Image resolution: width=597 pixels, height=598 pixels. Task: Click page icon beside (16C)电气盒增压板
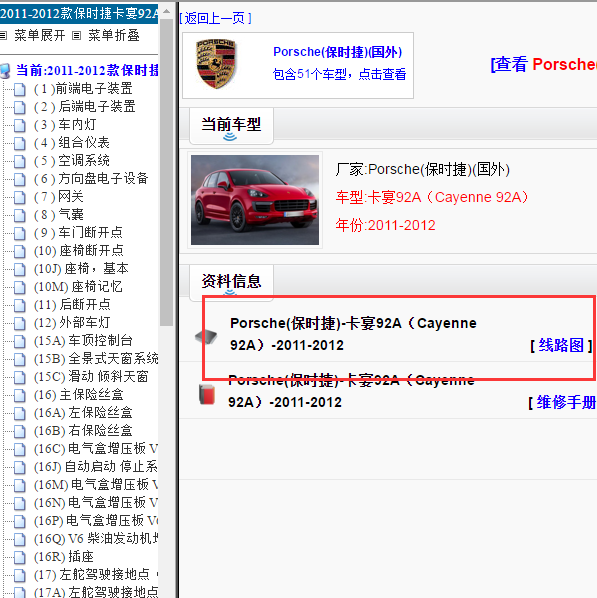[x=19, y=449]
